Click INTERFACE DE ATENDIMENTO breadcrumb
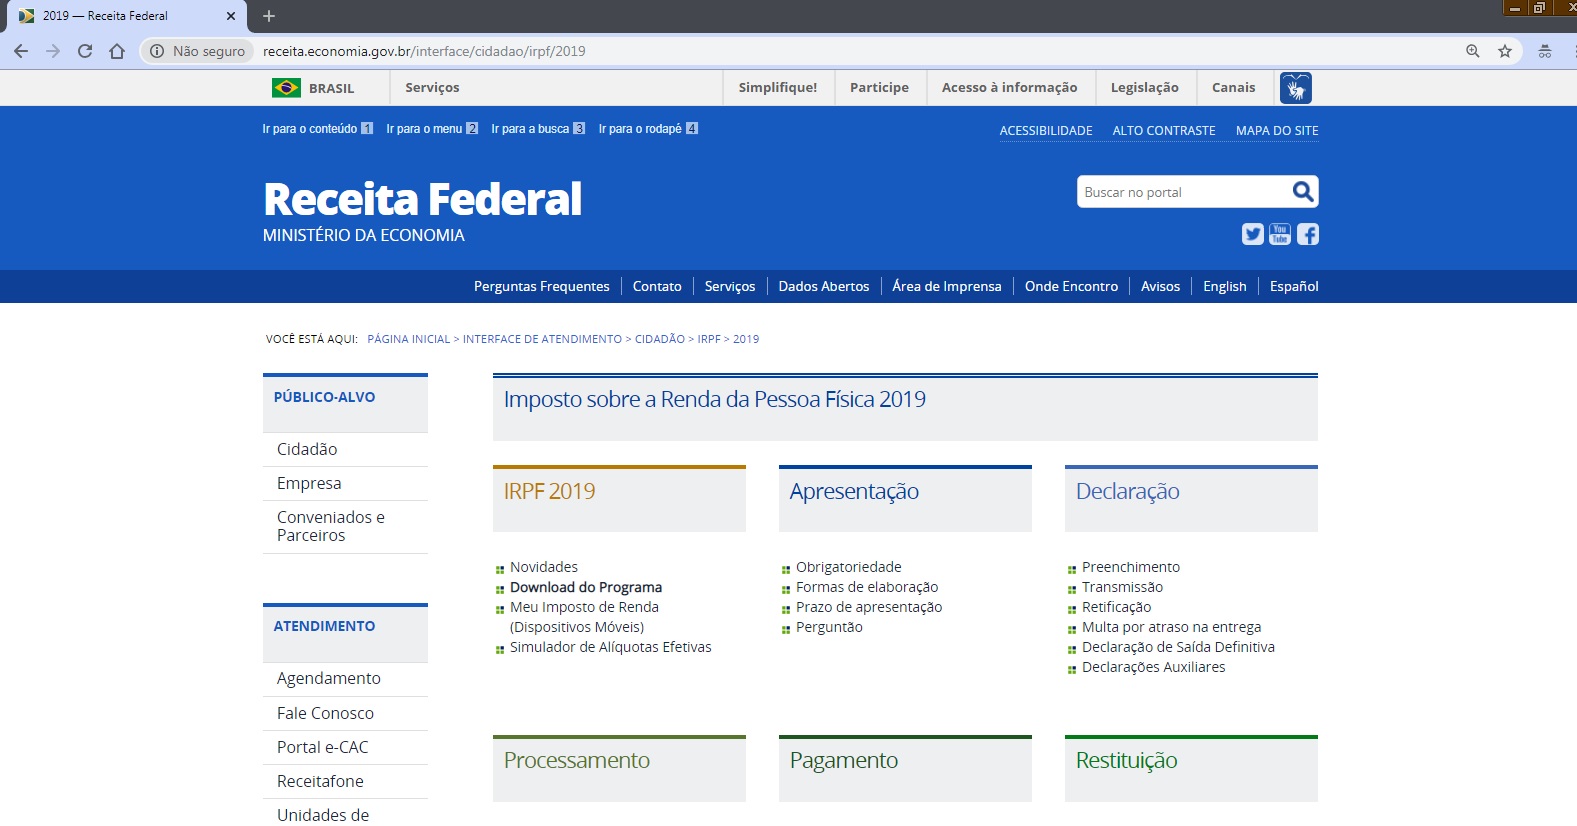The image size is (1577, 826). [542, 339]
